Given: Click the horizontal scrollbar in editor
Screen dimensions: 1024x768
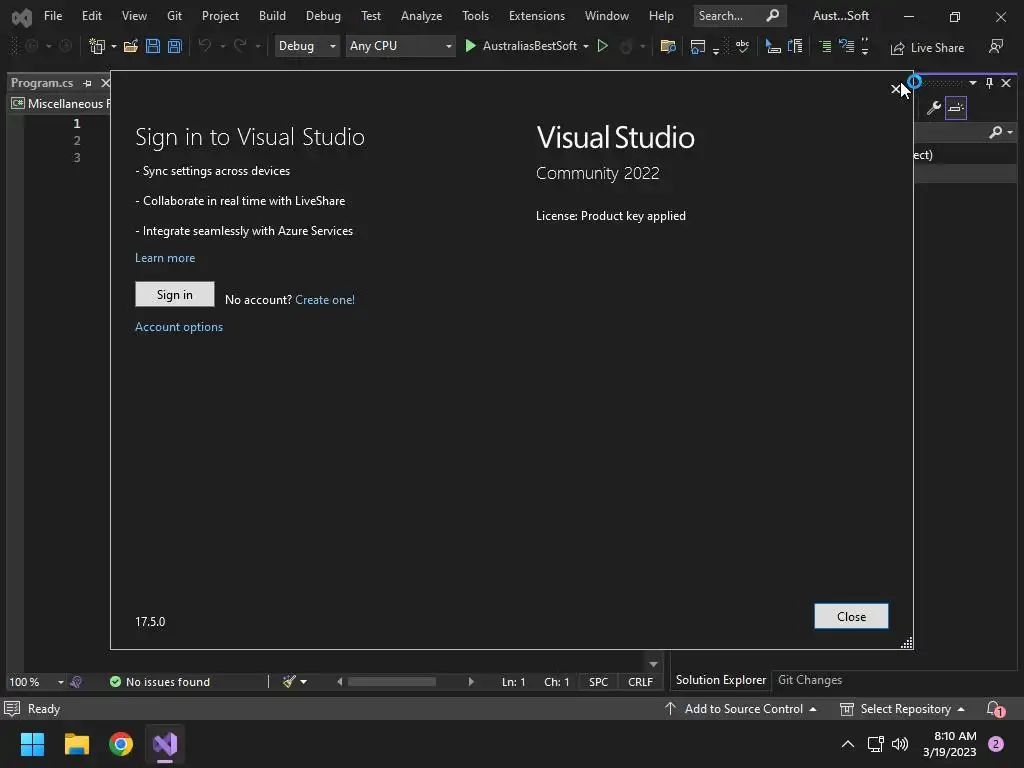Looking at the screenshot, I should point(392,682).
